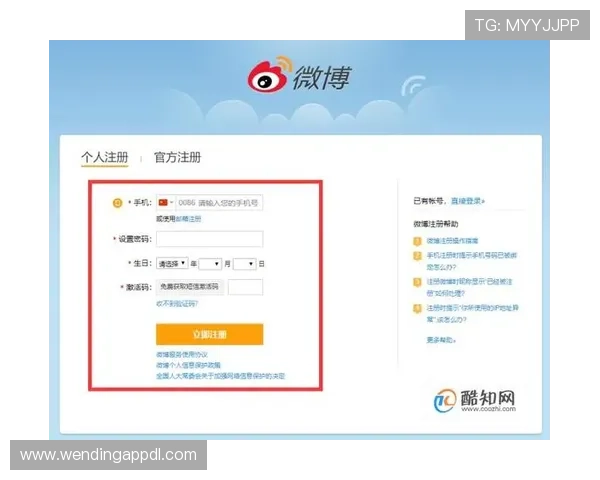Focus the 手机 phone number field
Viewport: 600px width, 480px height.
(219, 202)
